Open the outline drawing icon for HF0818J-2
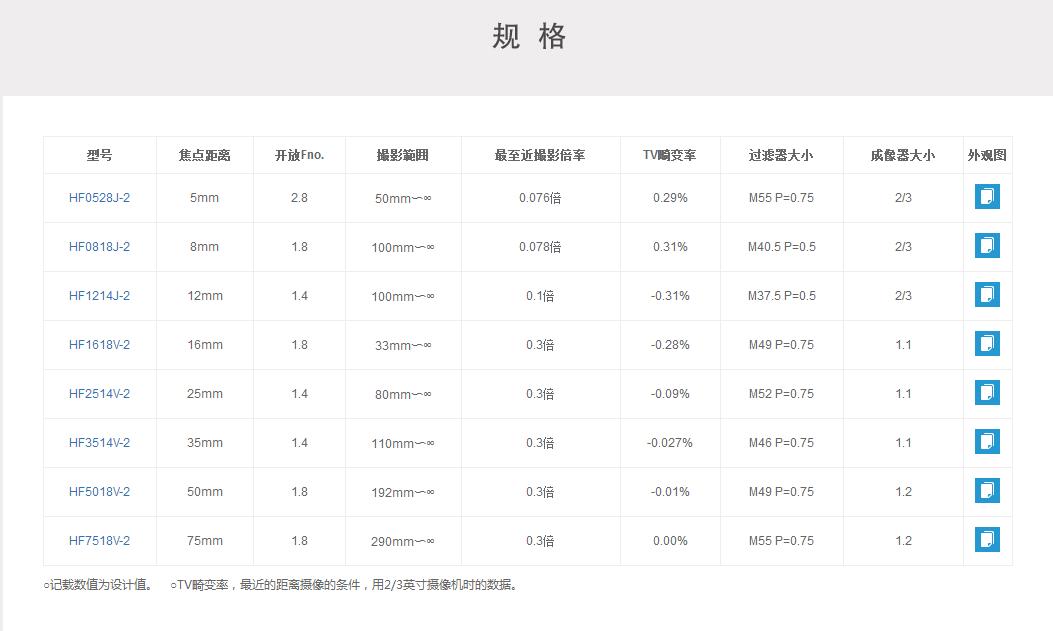This screenshot has height=631, width=1053. click(x=987, y=246)
